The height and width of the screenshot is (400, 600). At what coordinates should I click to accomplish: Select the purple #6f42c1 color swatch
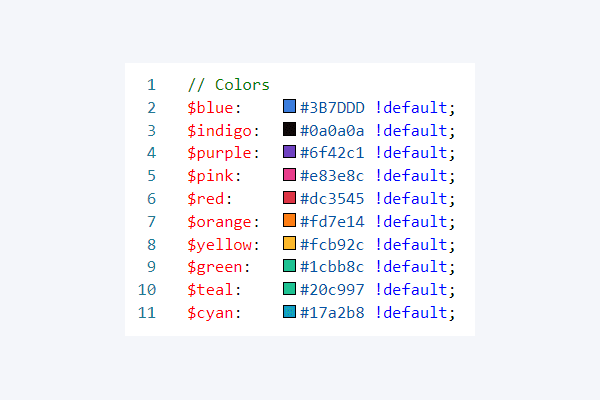click(289, 152)
